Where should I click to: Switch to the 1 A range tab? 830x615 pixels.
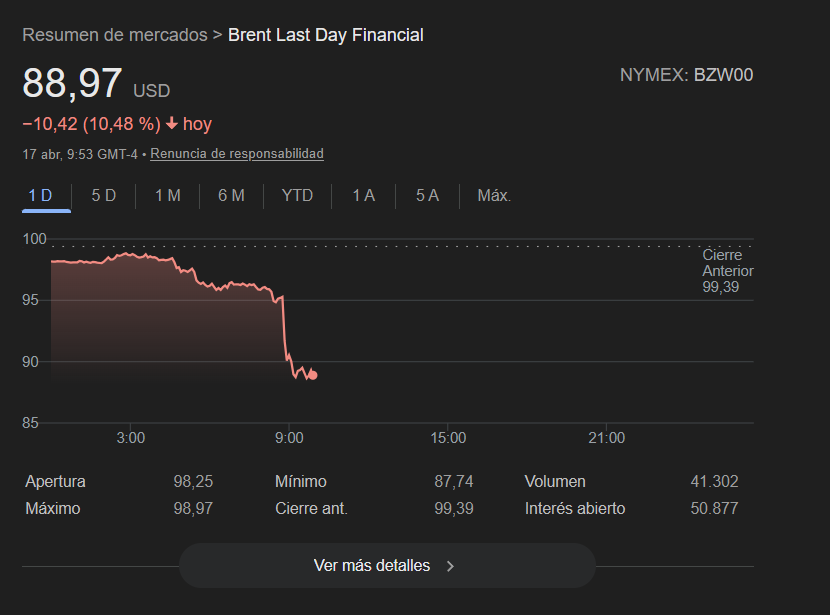click(363, 196)
